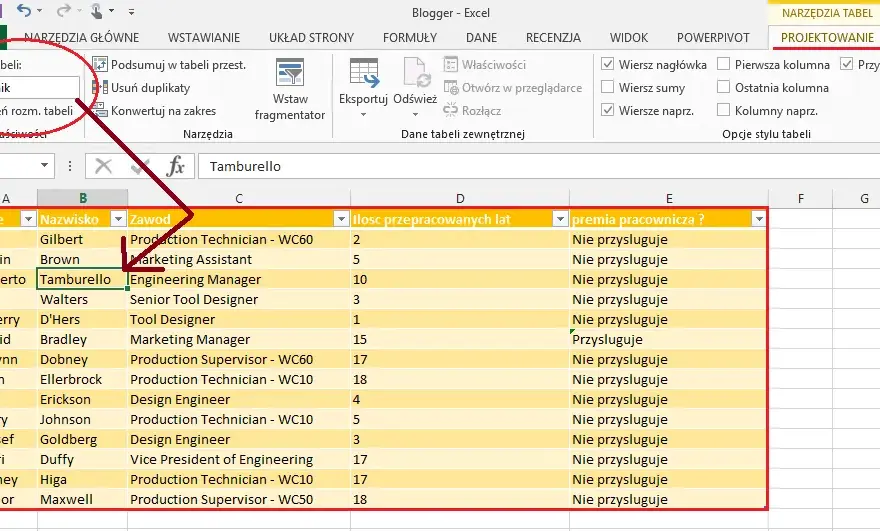
Task: Click Konwertuj na zakres label
Action: pyautogui.click(x=163, y=111)
